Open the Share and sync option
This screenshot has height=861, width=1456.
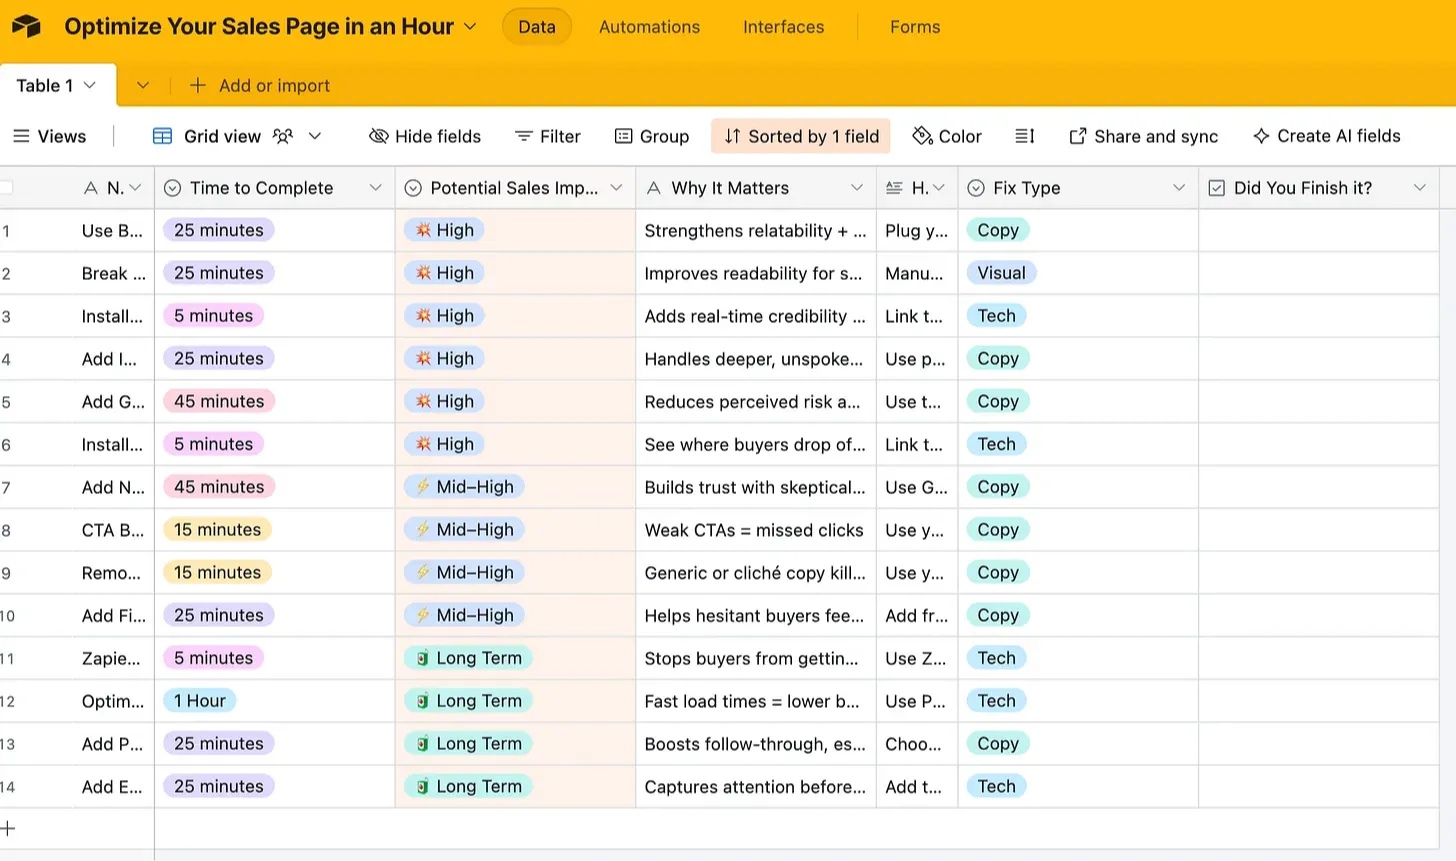pos(1143,136)
